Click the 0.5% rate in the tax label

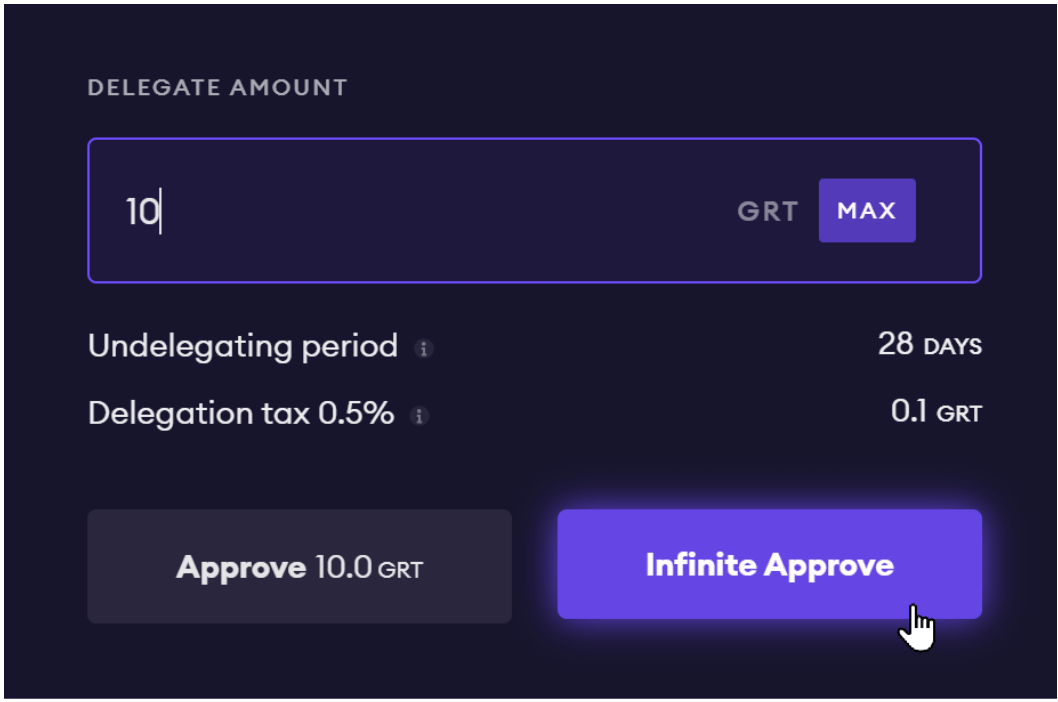[x=356, y=414]
